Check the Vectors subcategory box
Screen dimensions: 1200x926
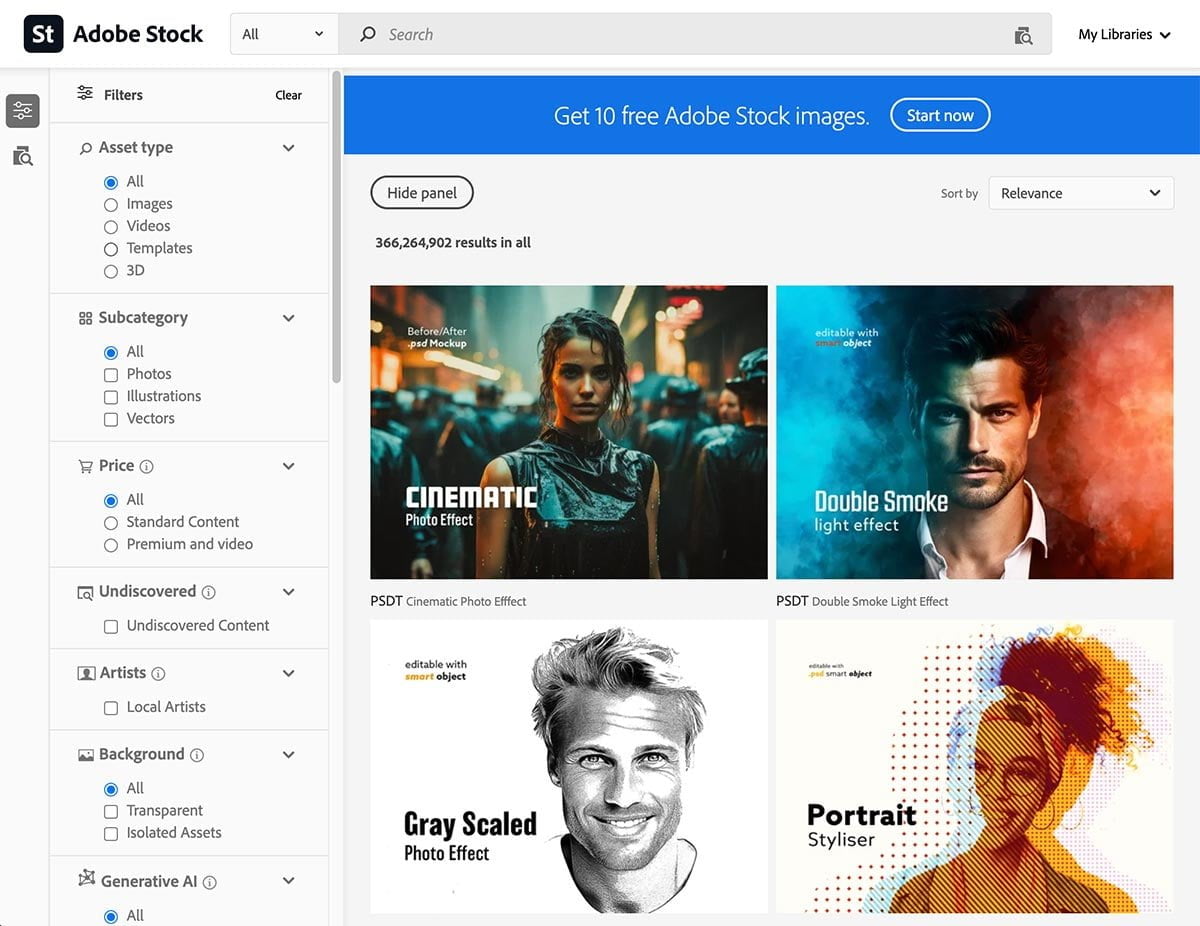click(x=111, y=419)
